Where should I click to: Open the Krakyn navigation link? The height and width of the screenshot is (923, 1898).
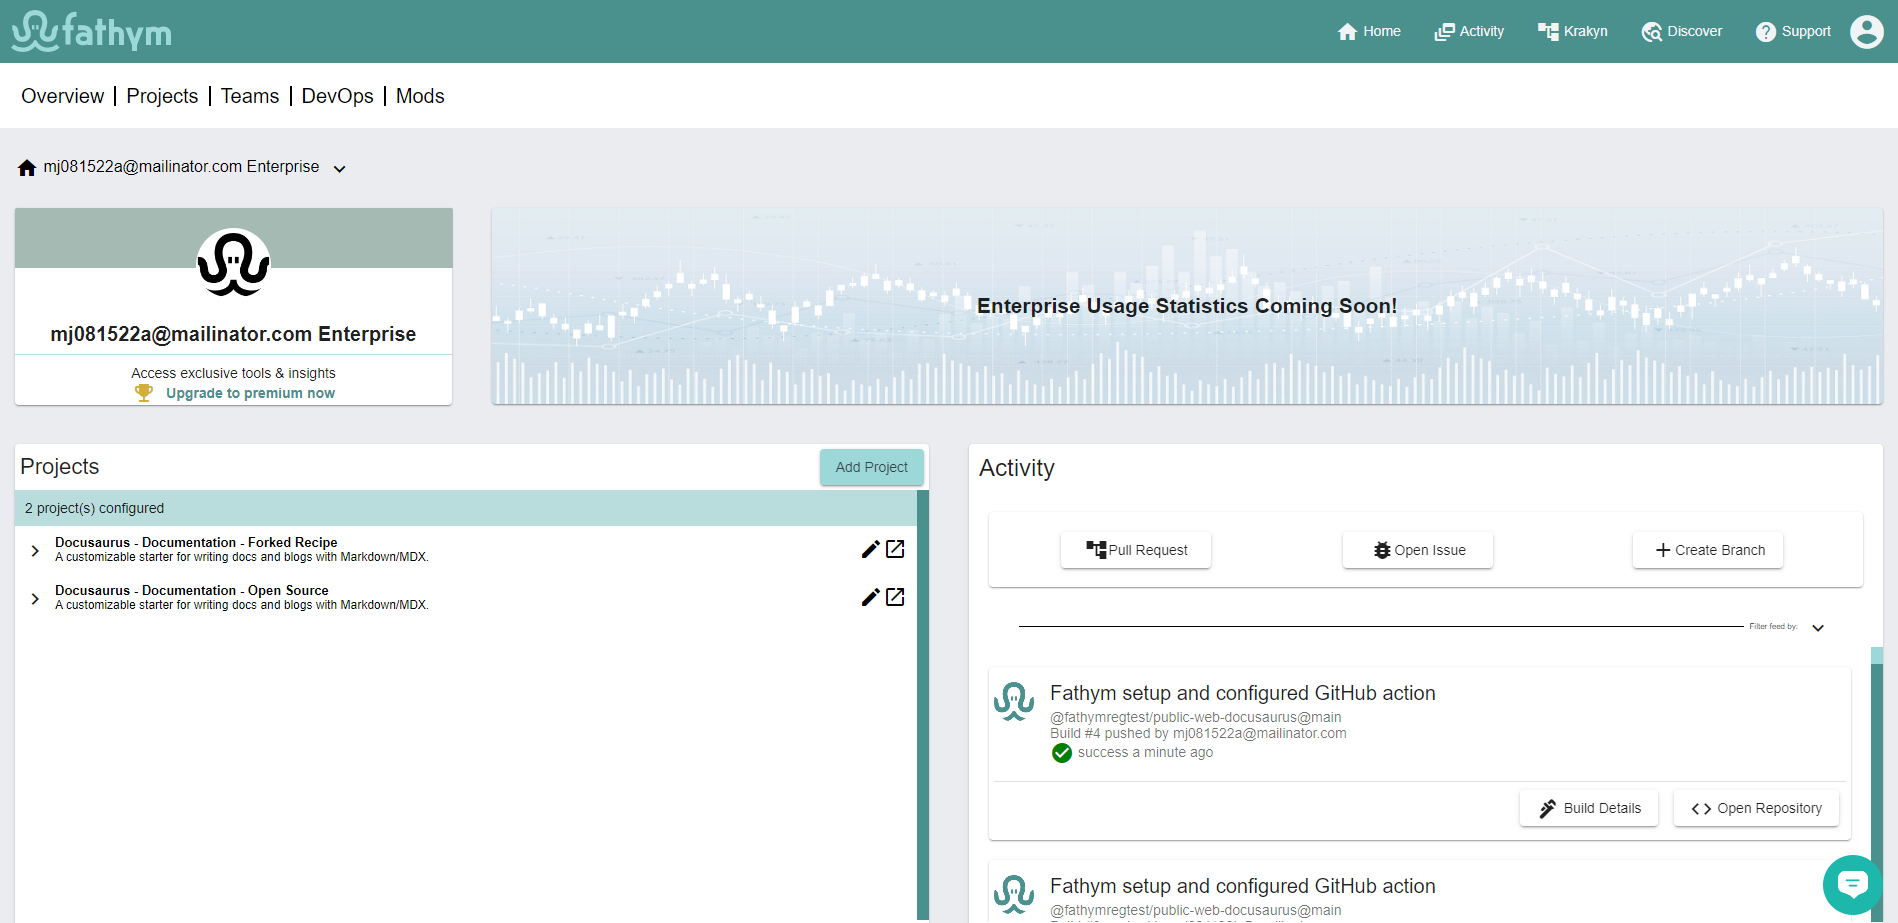[x=1573, y=31]
